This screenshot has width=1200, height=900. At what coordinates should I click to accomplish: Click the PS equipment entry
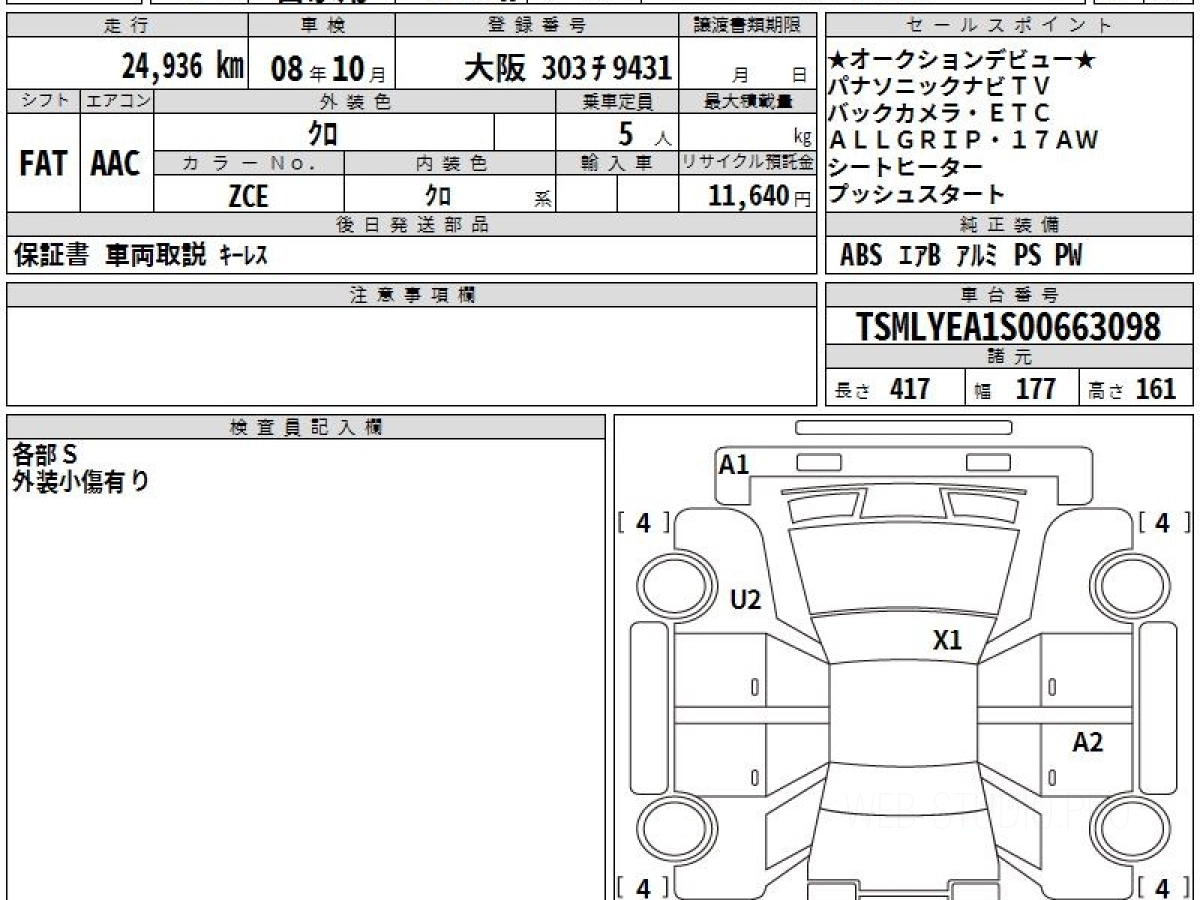coord(1028,256)
